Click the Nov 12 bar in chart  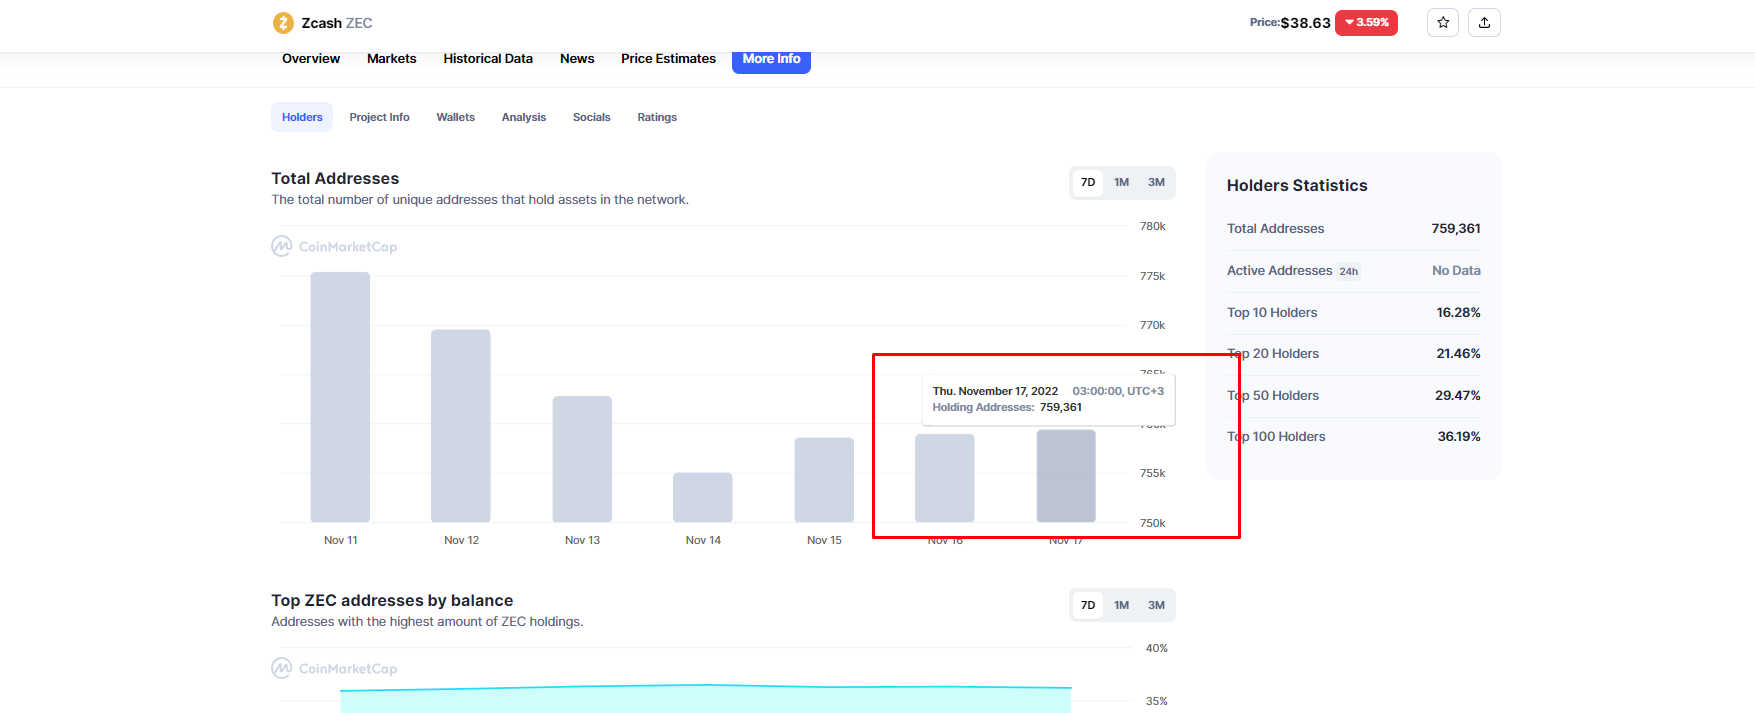(x=461, y=426)
